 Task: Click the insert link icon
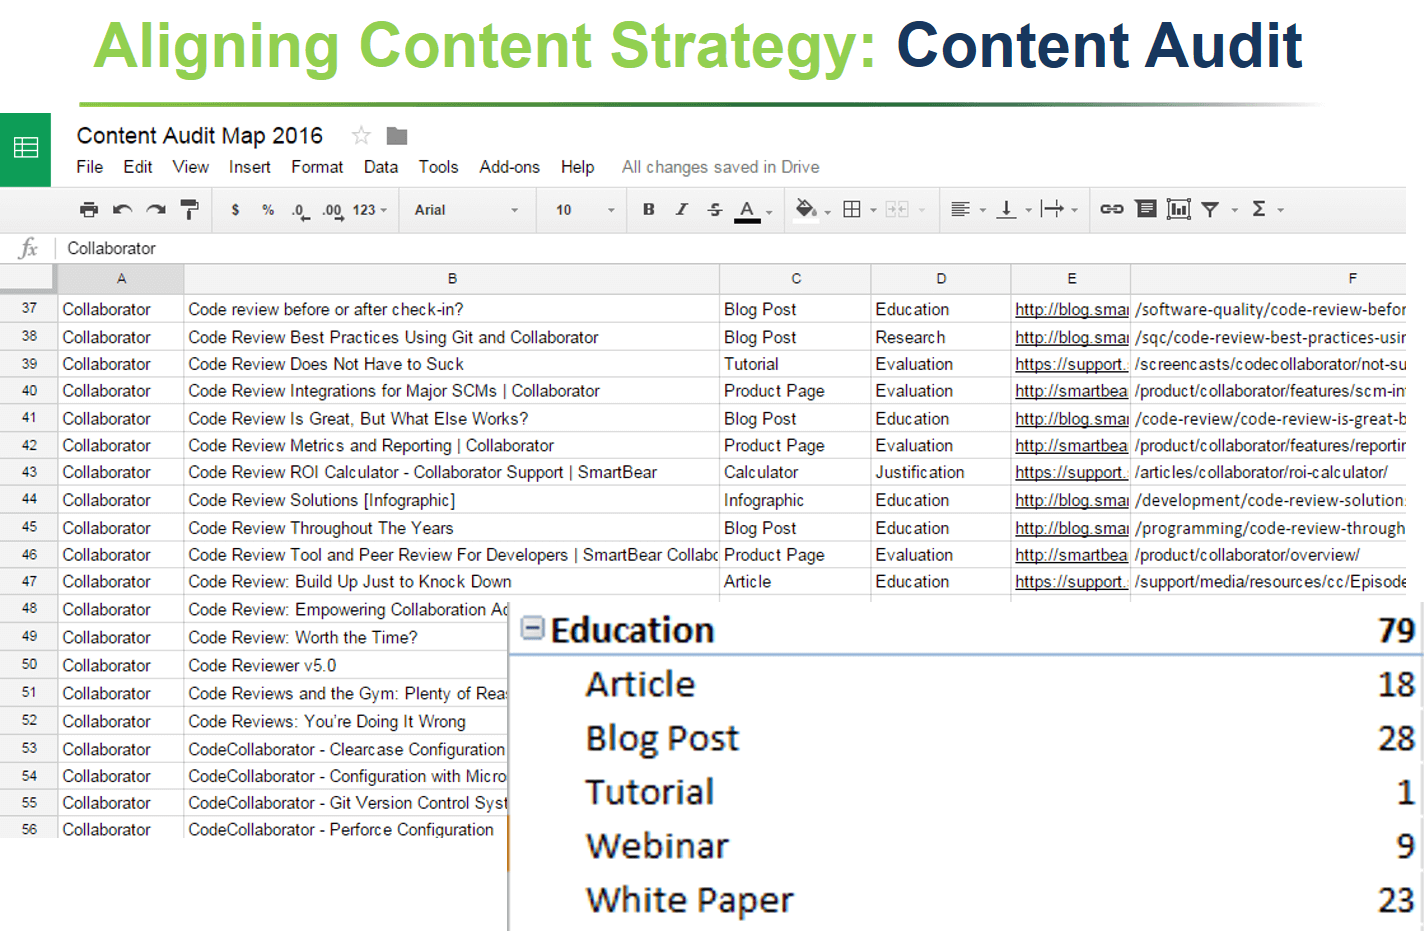click(1111, 209)
